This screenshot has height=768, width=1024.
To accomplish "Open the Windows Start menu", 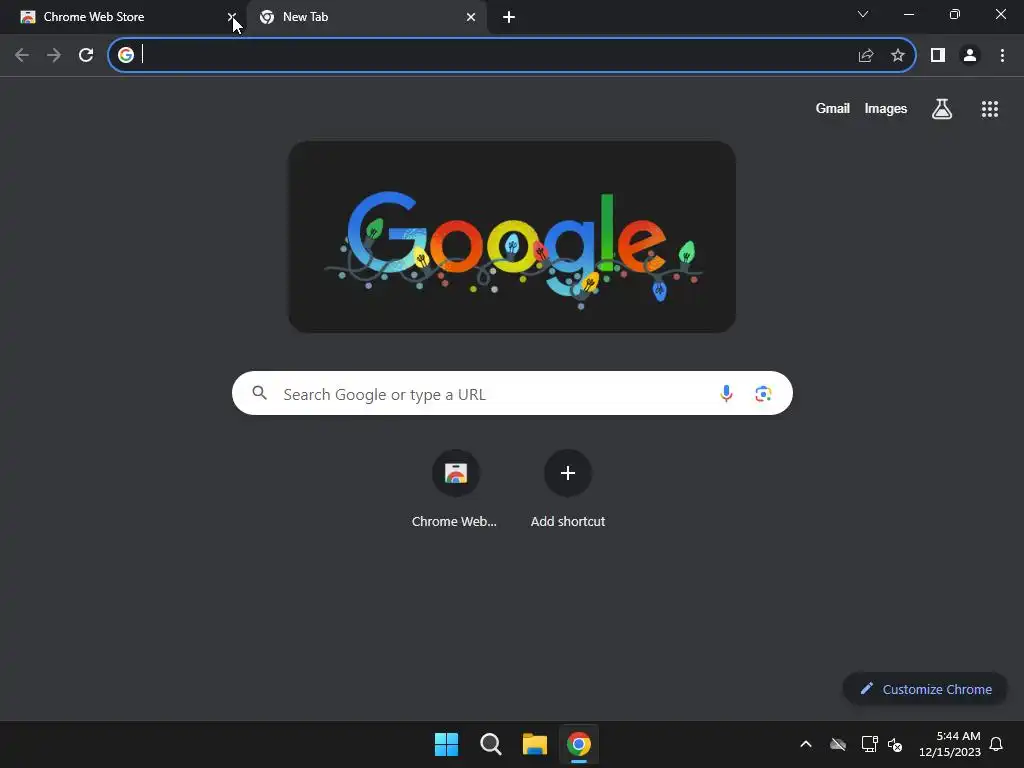I will [447, 744].
